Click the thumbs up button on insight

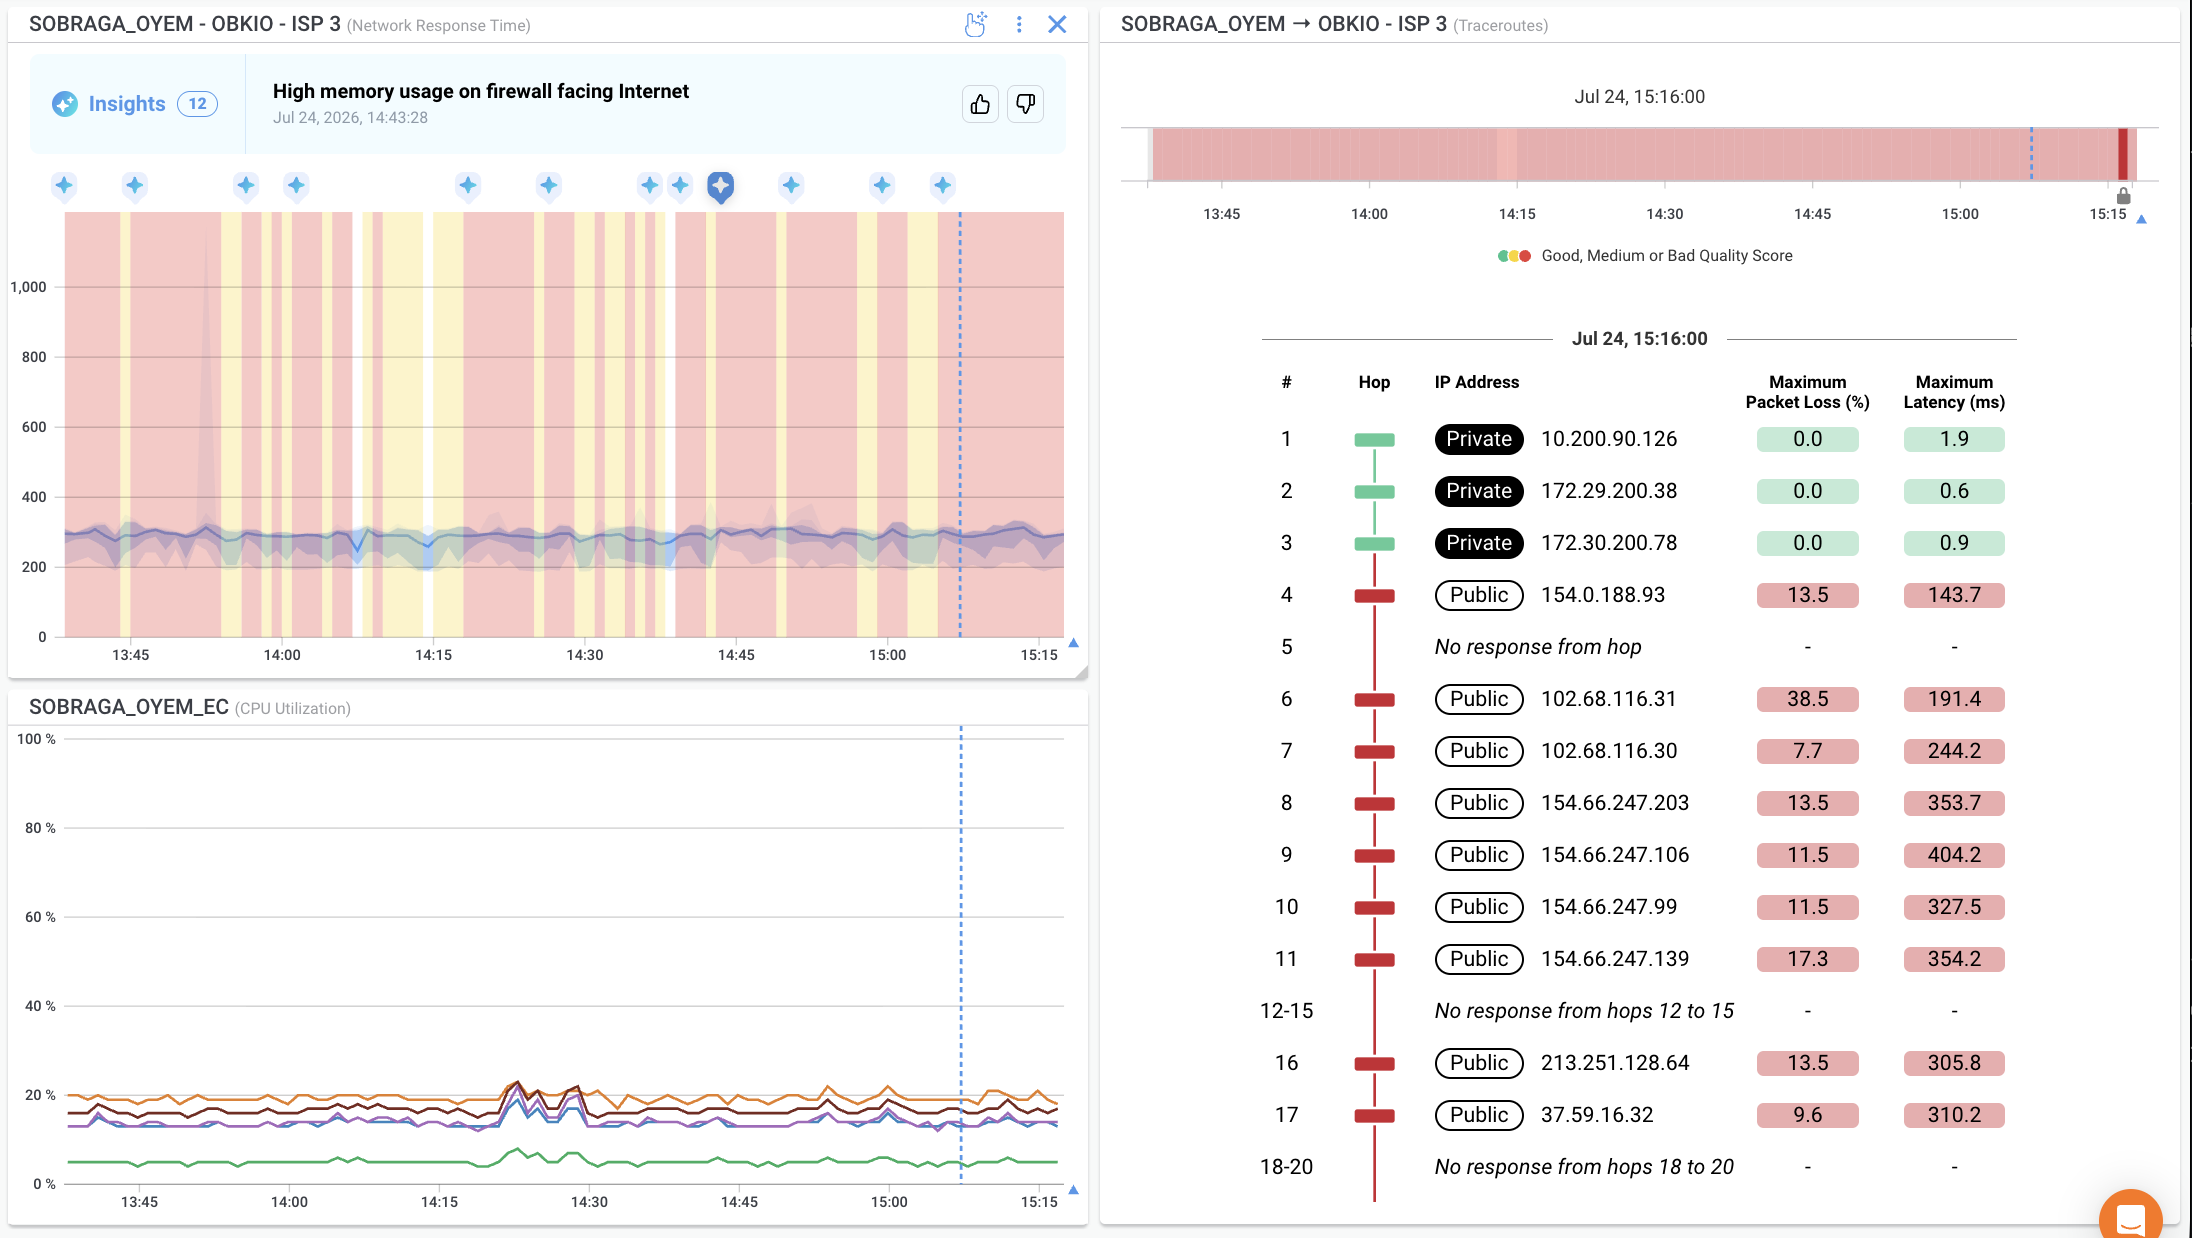[980, 104]
